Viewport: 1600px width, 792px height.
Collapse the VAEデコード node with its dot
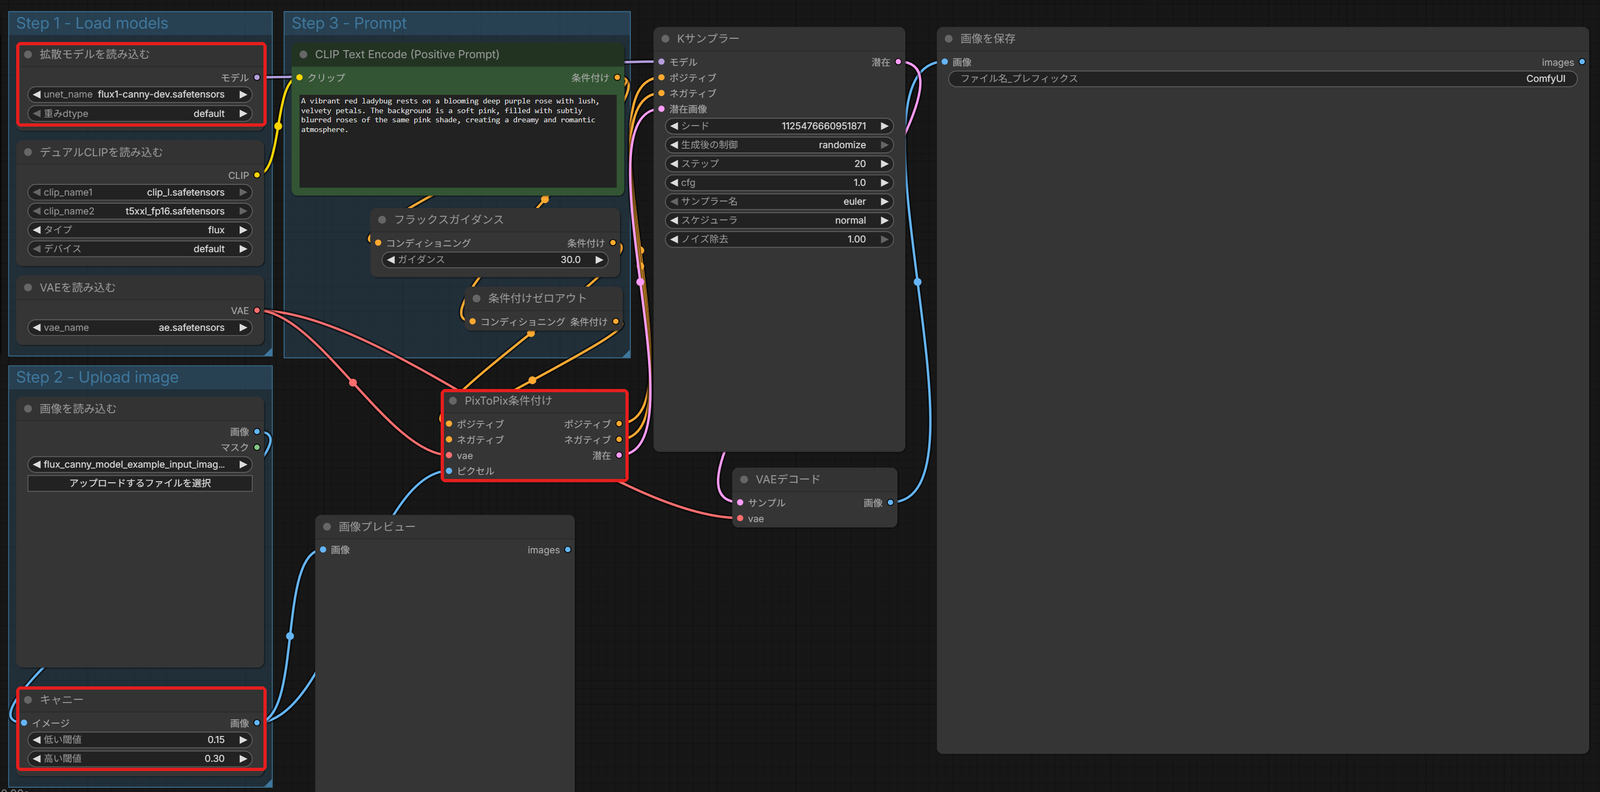pyautogui.click(x=744, y=480)
